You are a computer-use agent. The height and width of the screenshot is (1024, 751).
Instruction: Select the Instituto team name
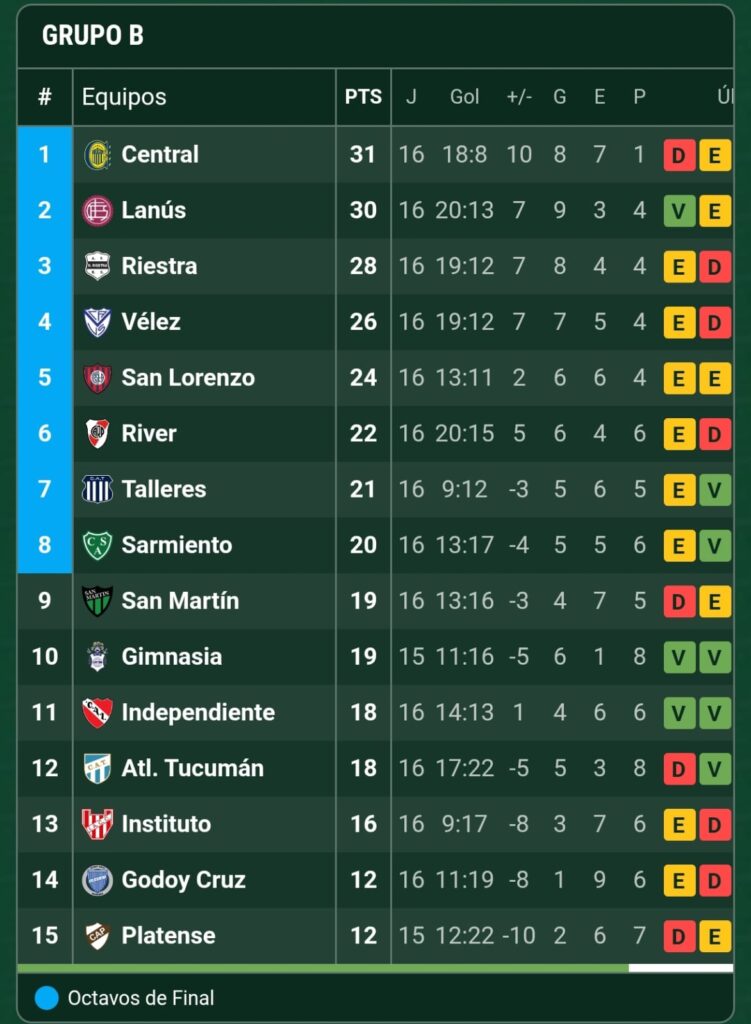click(x=166, y=824)
